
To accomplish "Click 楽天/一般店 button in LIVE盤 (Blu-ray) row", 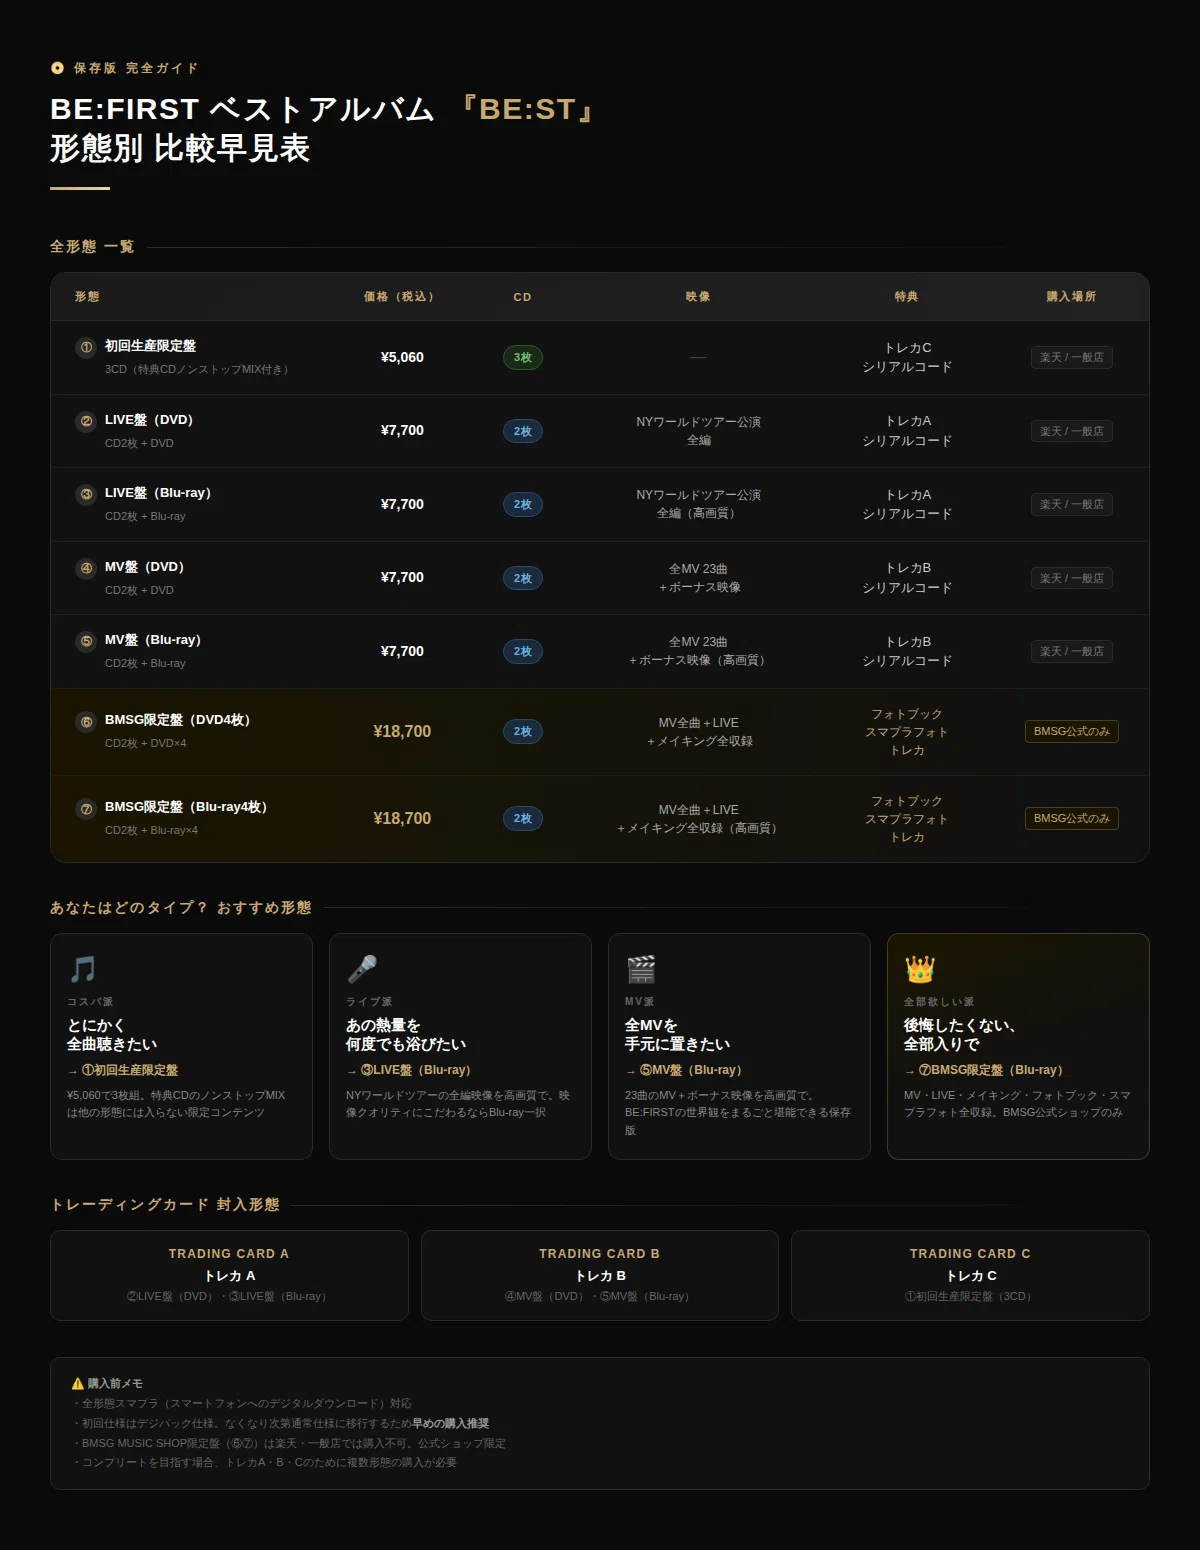I will [x=1071, y=504].
